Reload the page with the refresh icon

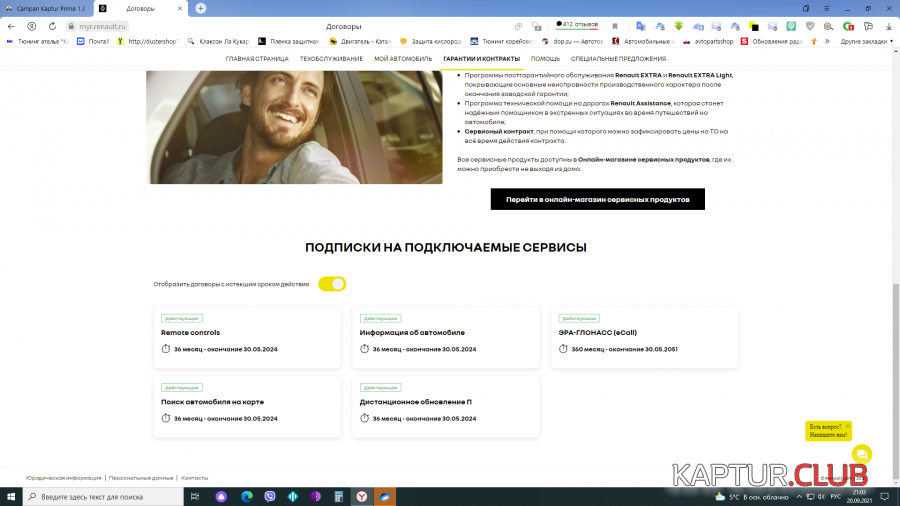pyautogui.click(x=52, y=26)
